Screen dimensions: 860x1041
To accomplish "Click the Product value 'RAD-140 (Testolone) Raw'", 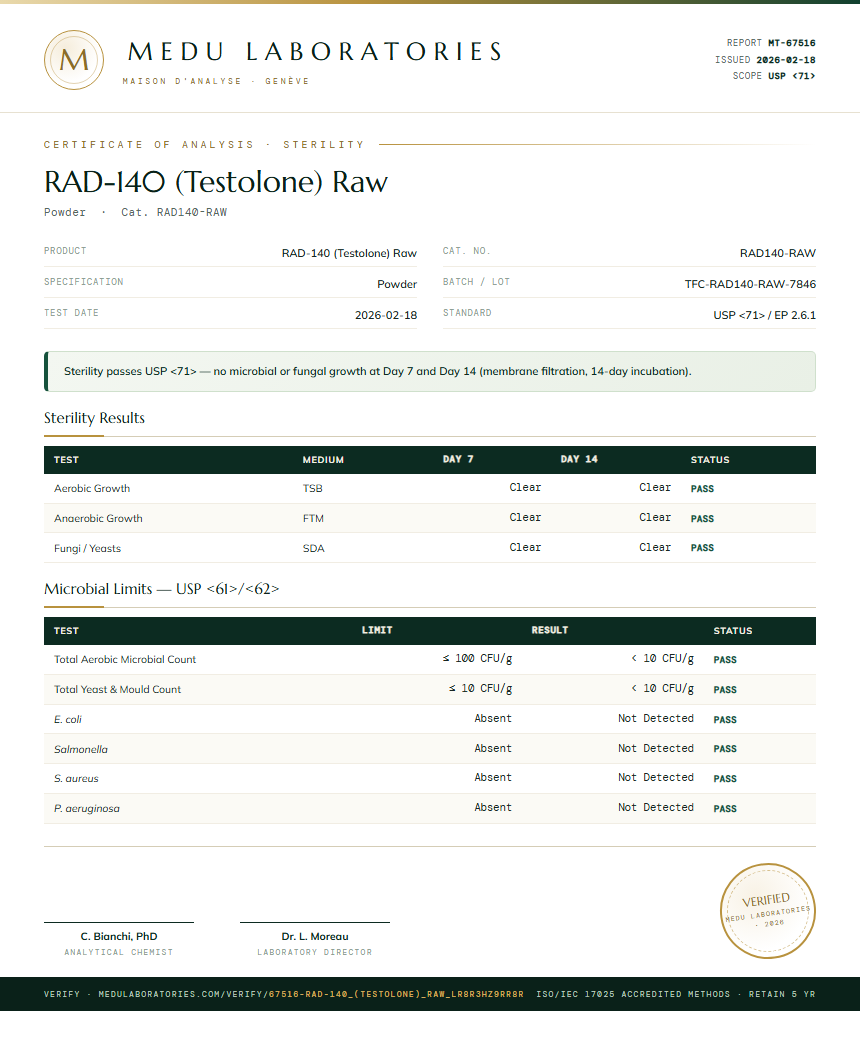I will (x=349, y=253).
